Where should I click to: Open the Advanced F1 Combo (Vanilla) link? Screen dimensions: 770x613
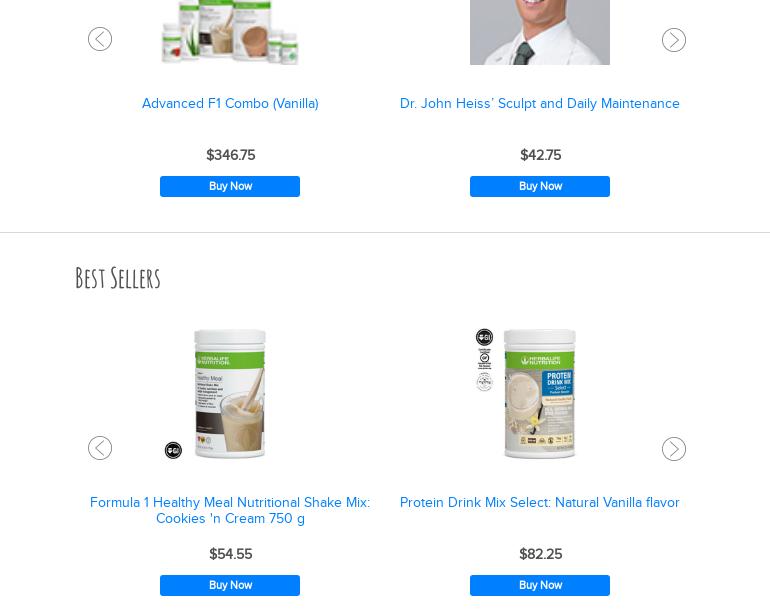pyautogui.click(x=230, y=104)
